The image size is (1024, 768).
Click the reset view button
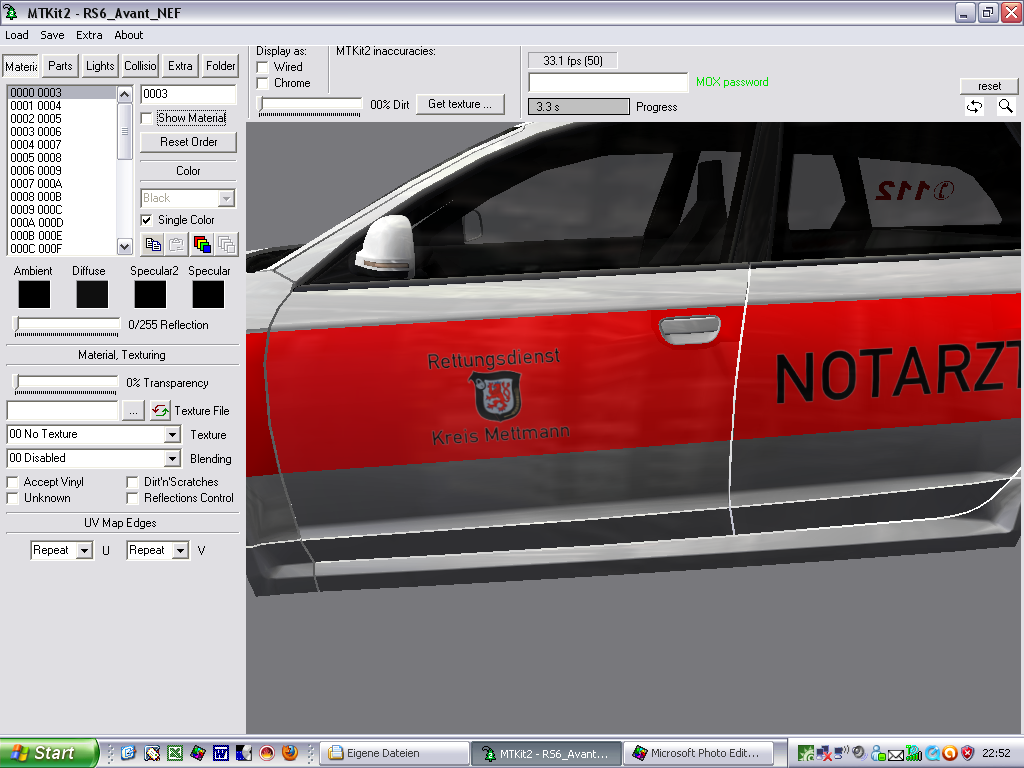point(989,86)
